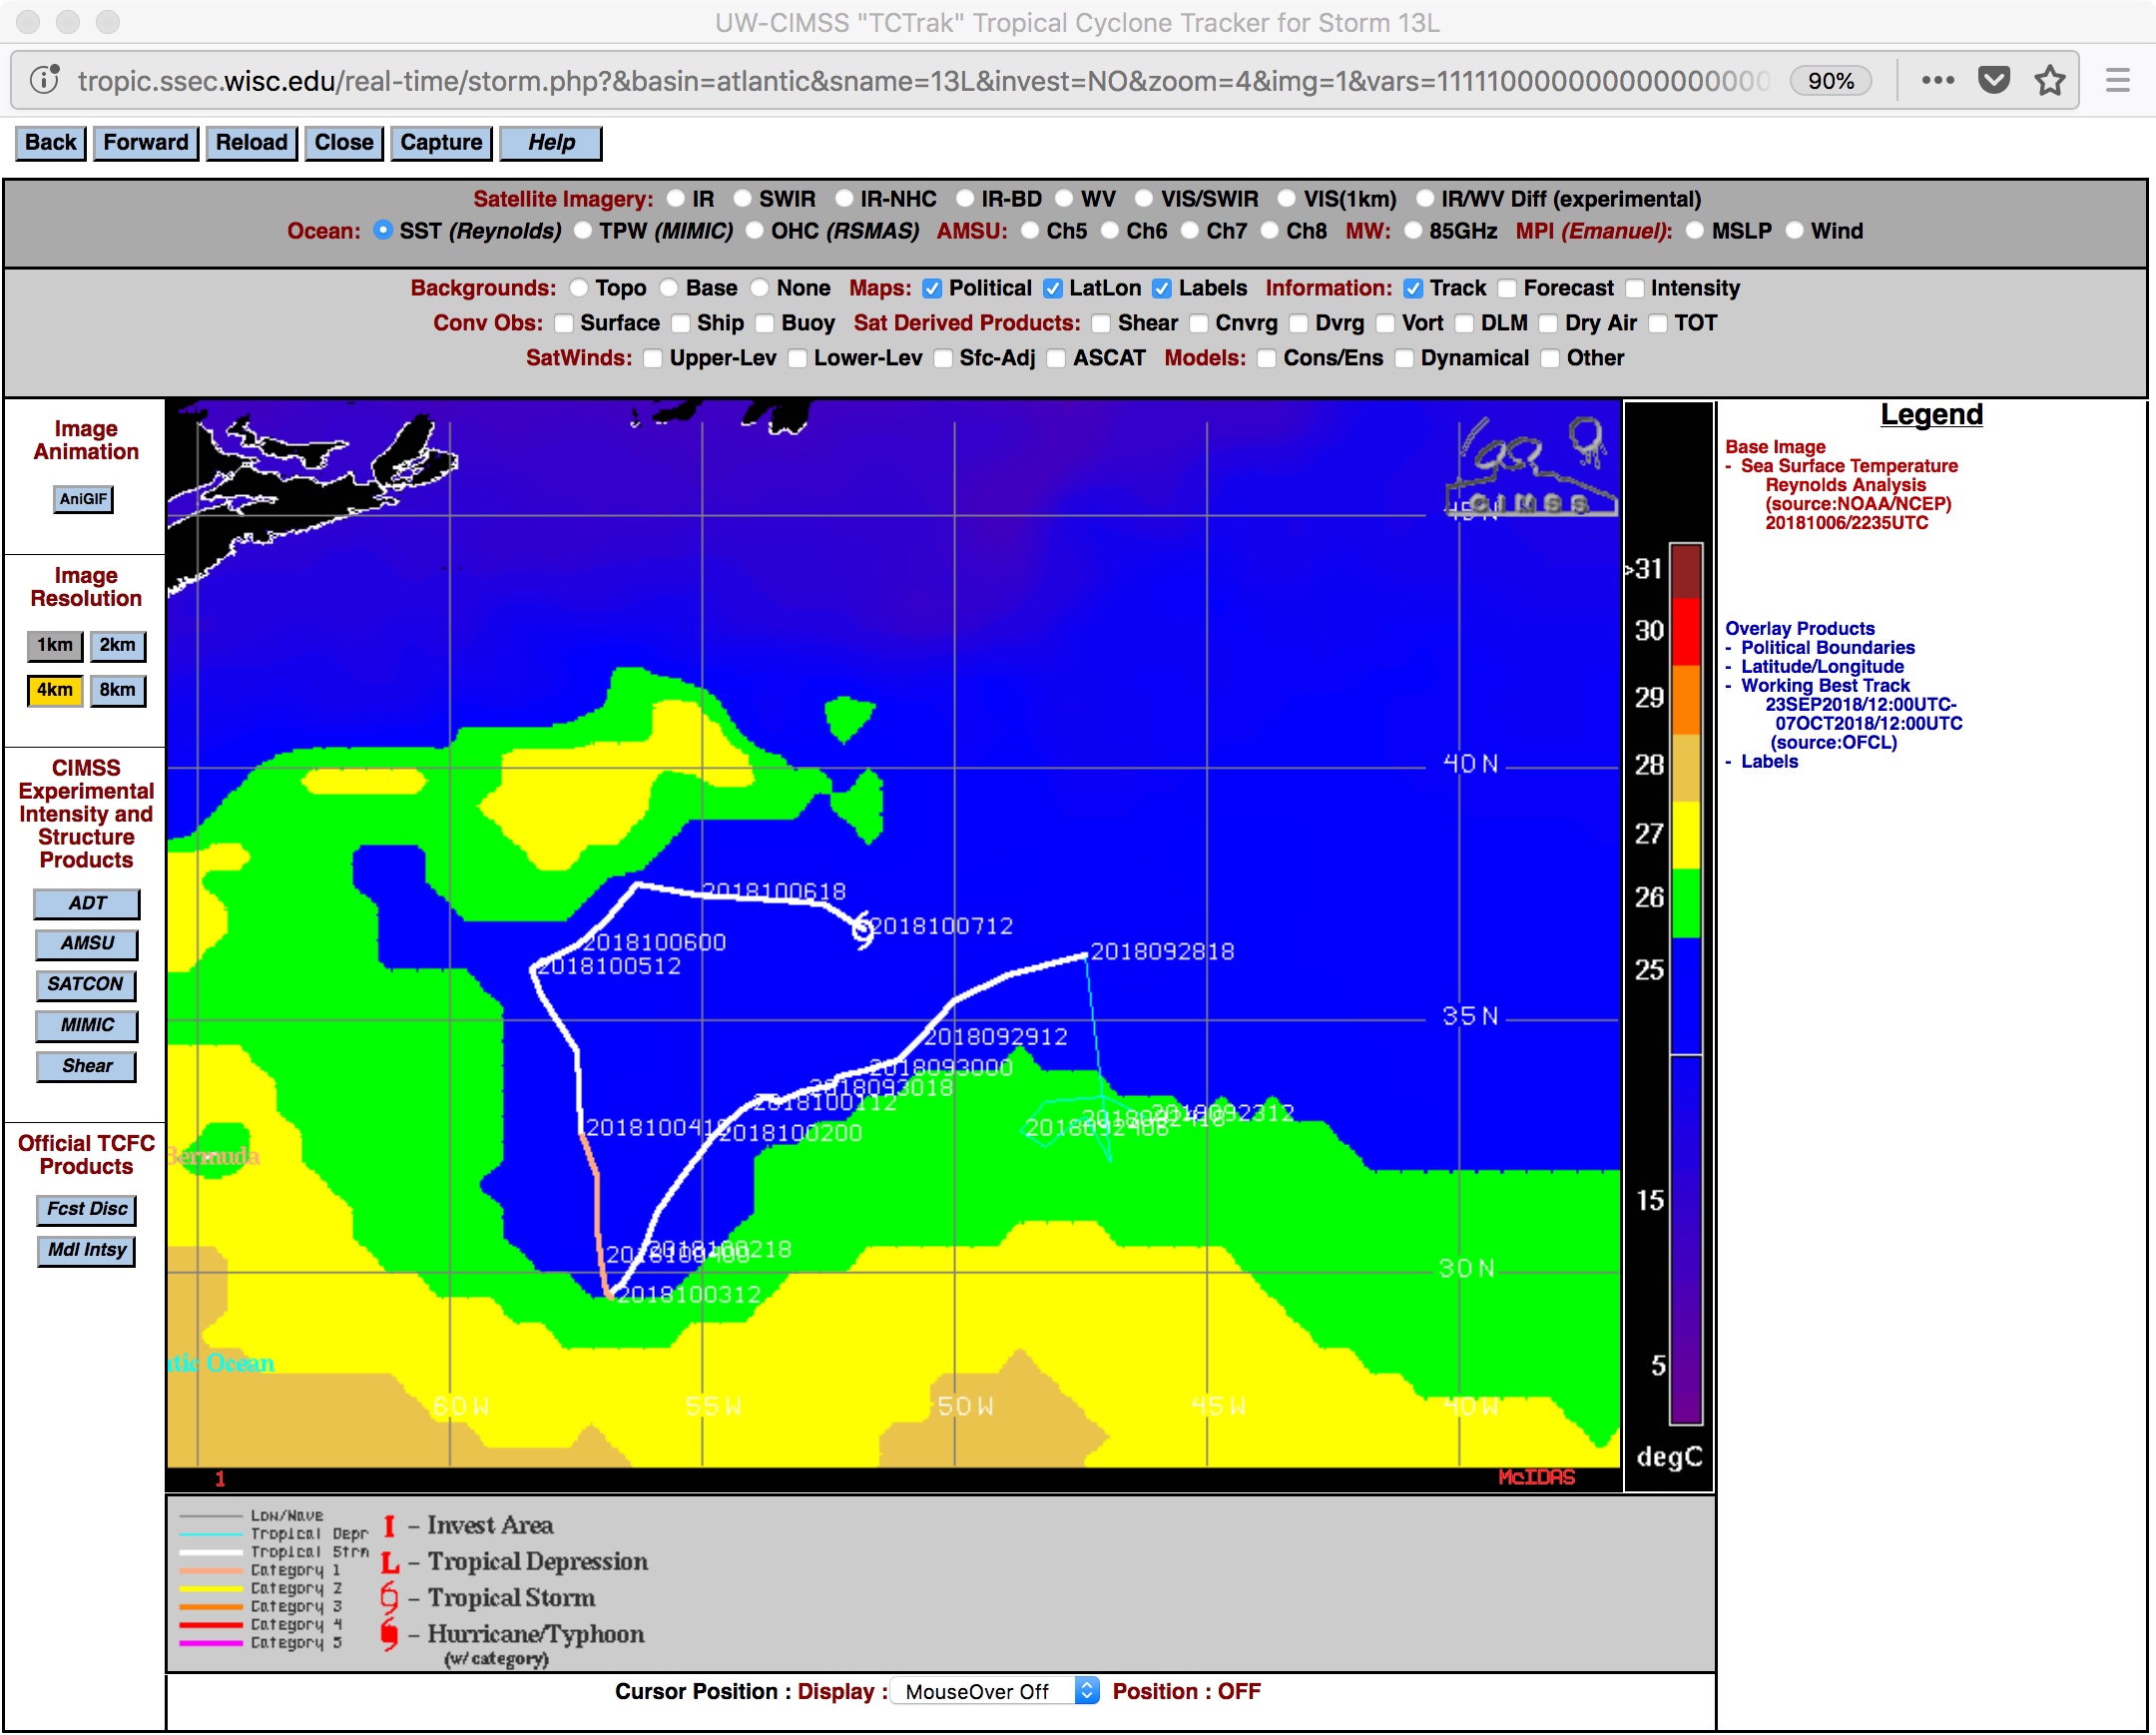The height and width of the screenshot is (1735, 2156).
Task: Click the tropical storm symbol at 2018100712
Action: click(862, 930)
